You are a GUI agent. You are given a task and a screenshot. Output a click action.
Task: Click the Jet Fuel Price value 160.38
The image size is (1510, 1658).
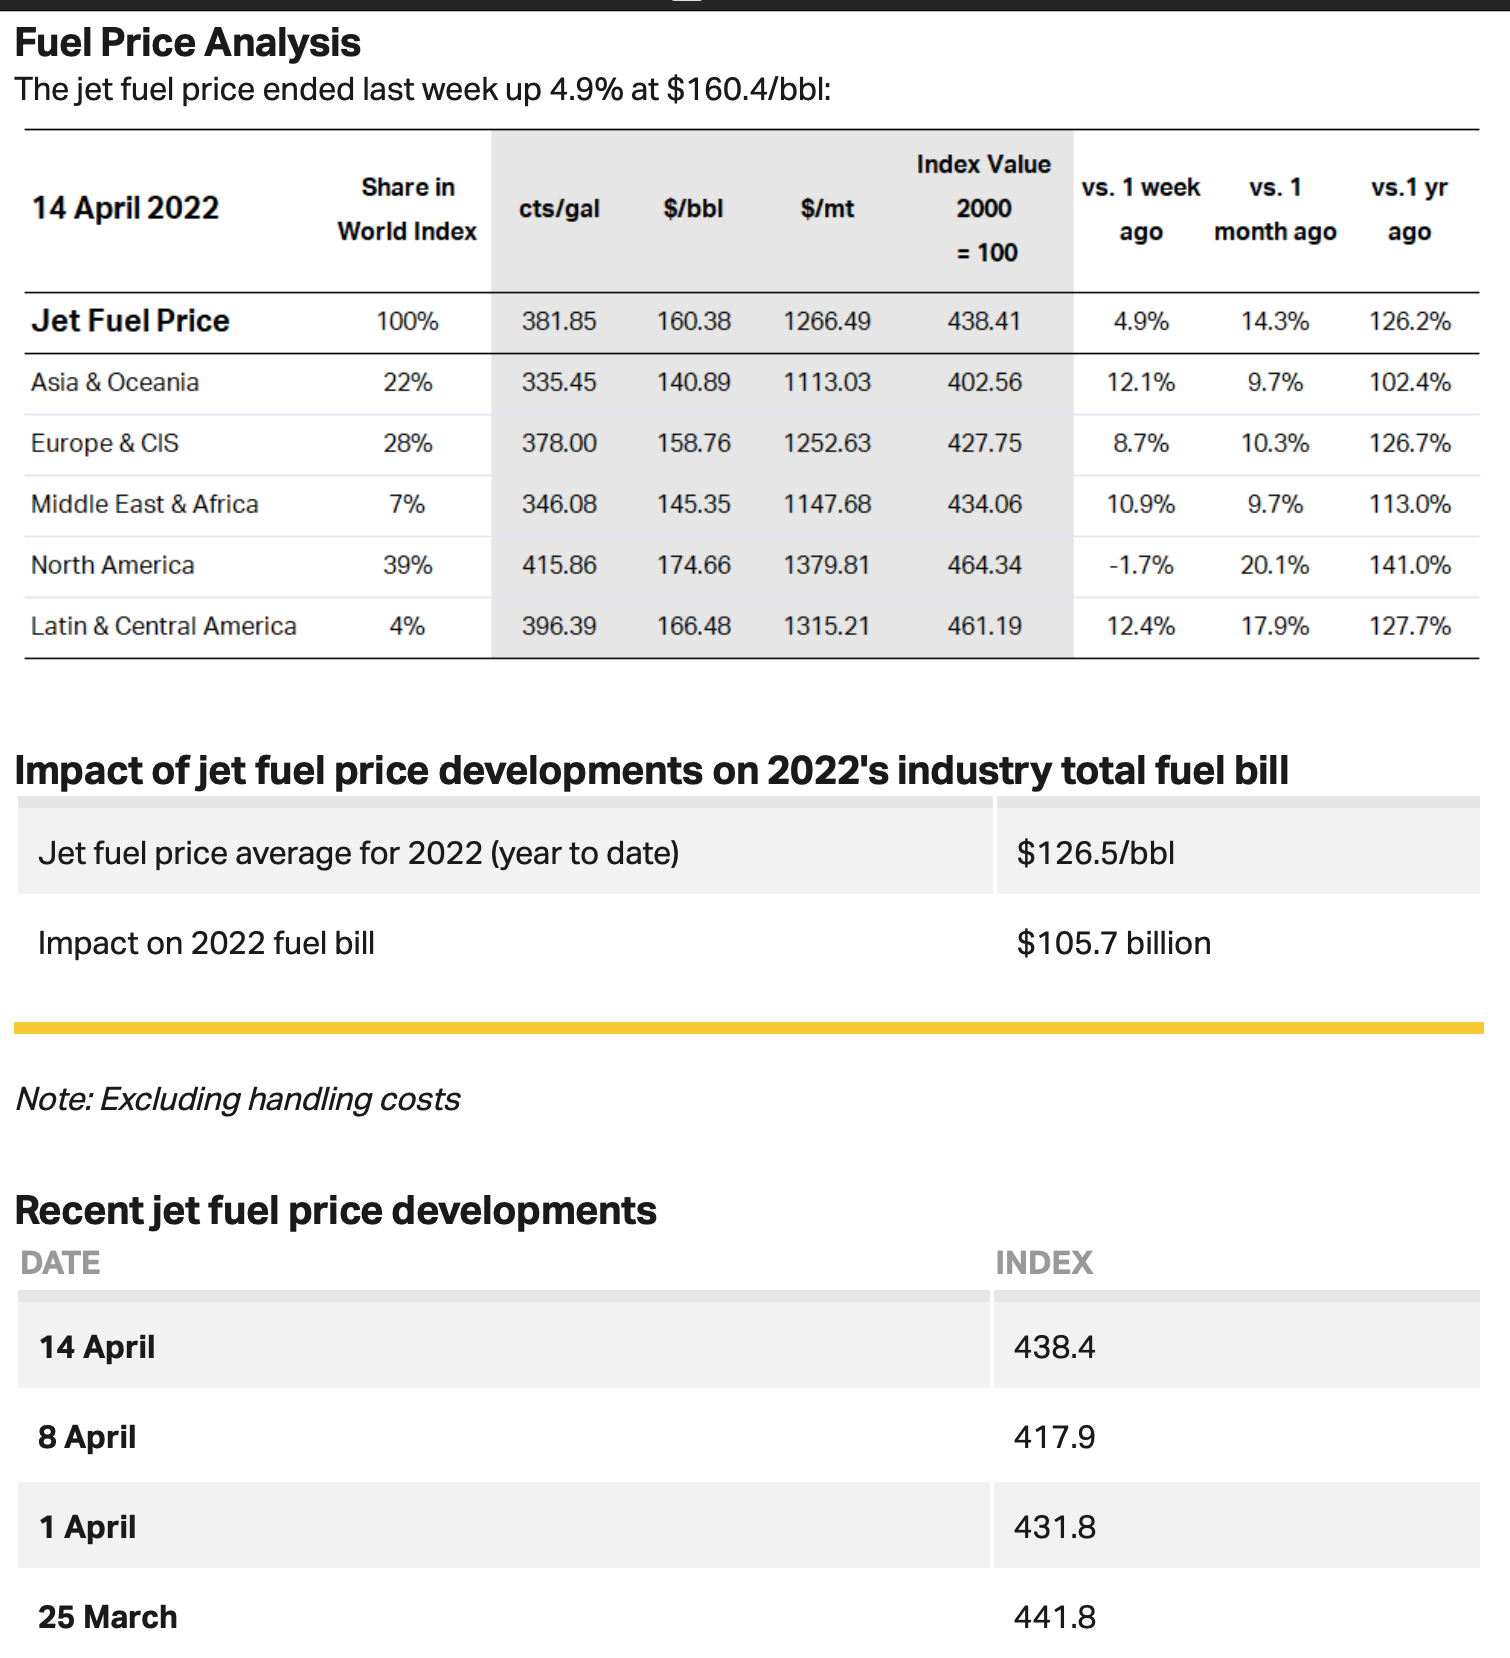(693, 321)
